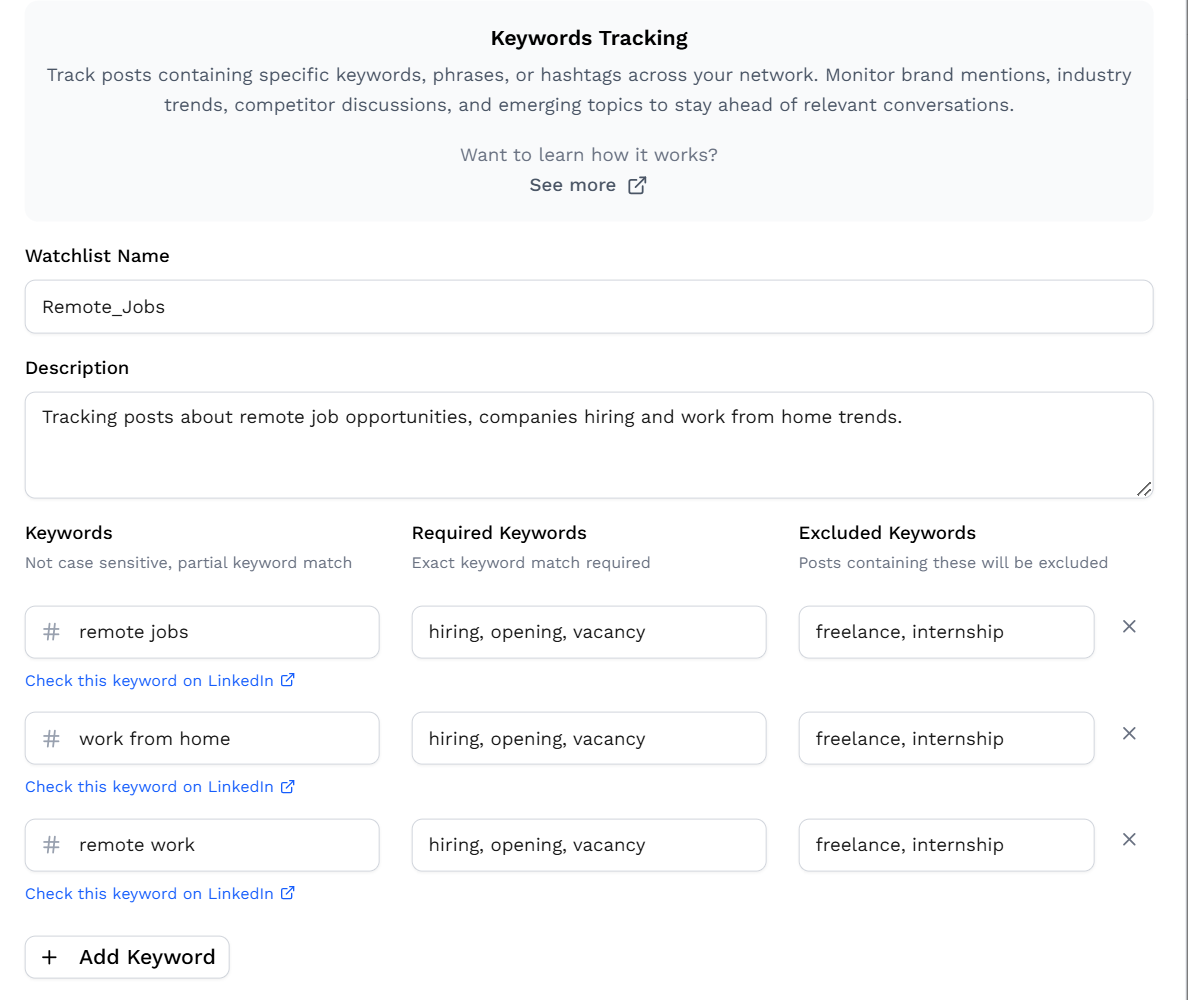Click the plus icon on the Add Keyword button
Image resolution: width=1188 pixels, height=1000 pixels.
tap(49, 957)
